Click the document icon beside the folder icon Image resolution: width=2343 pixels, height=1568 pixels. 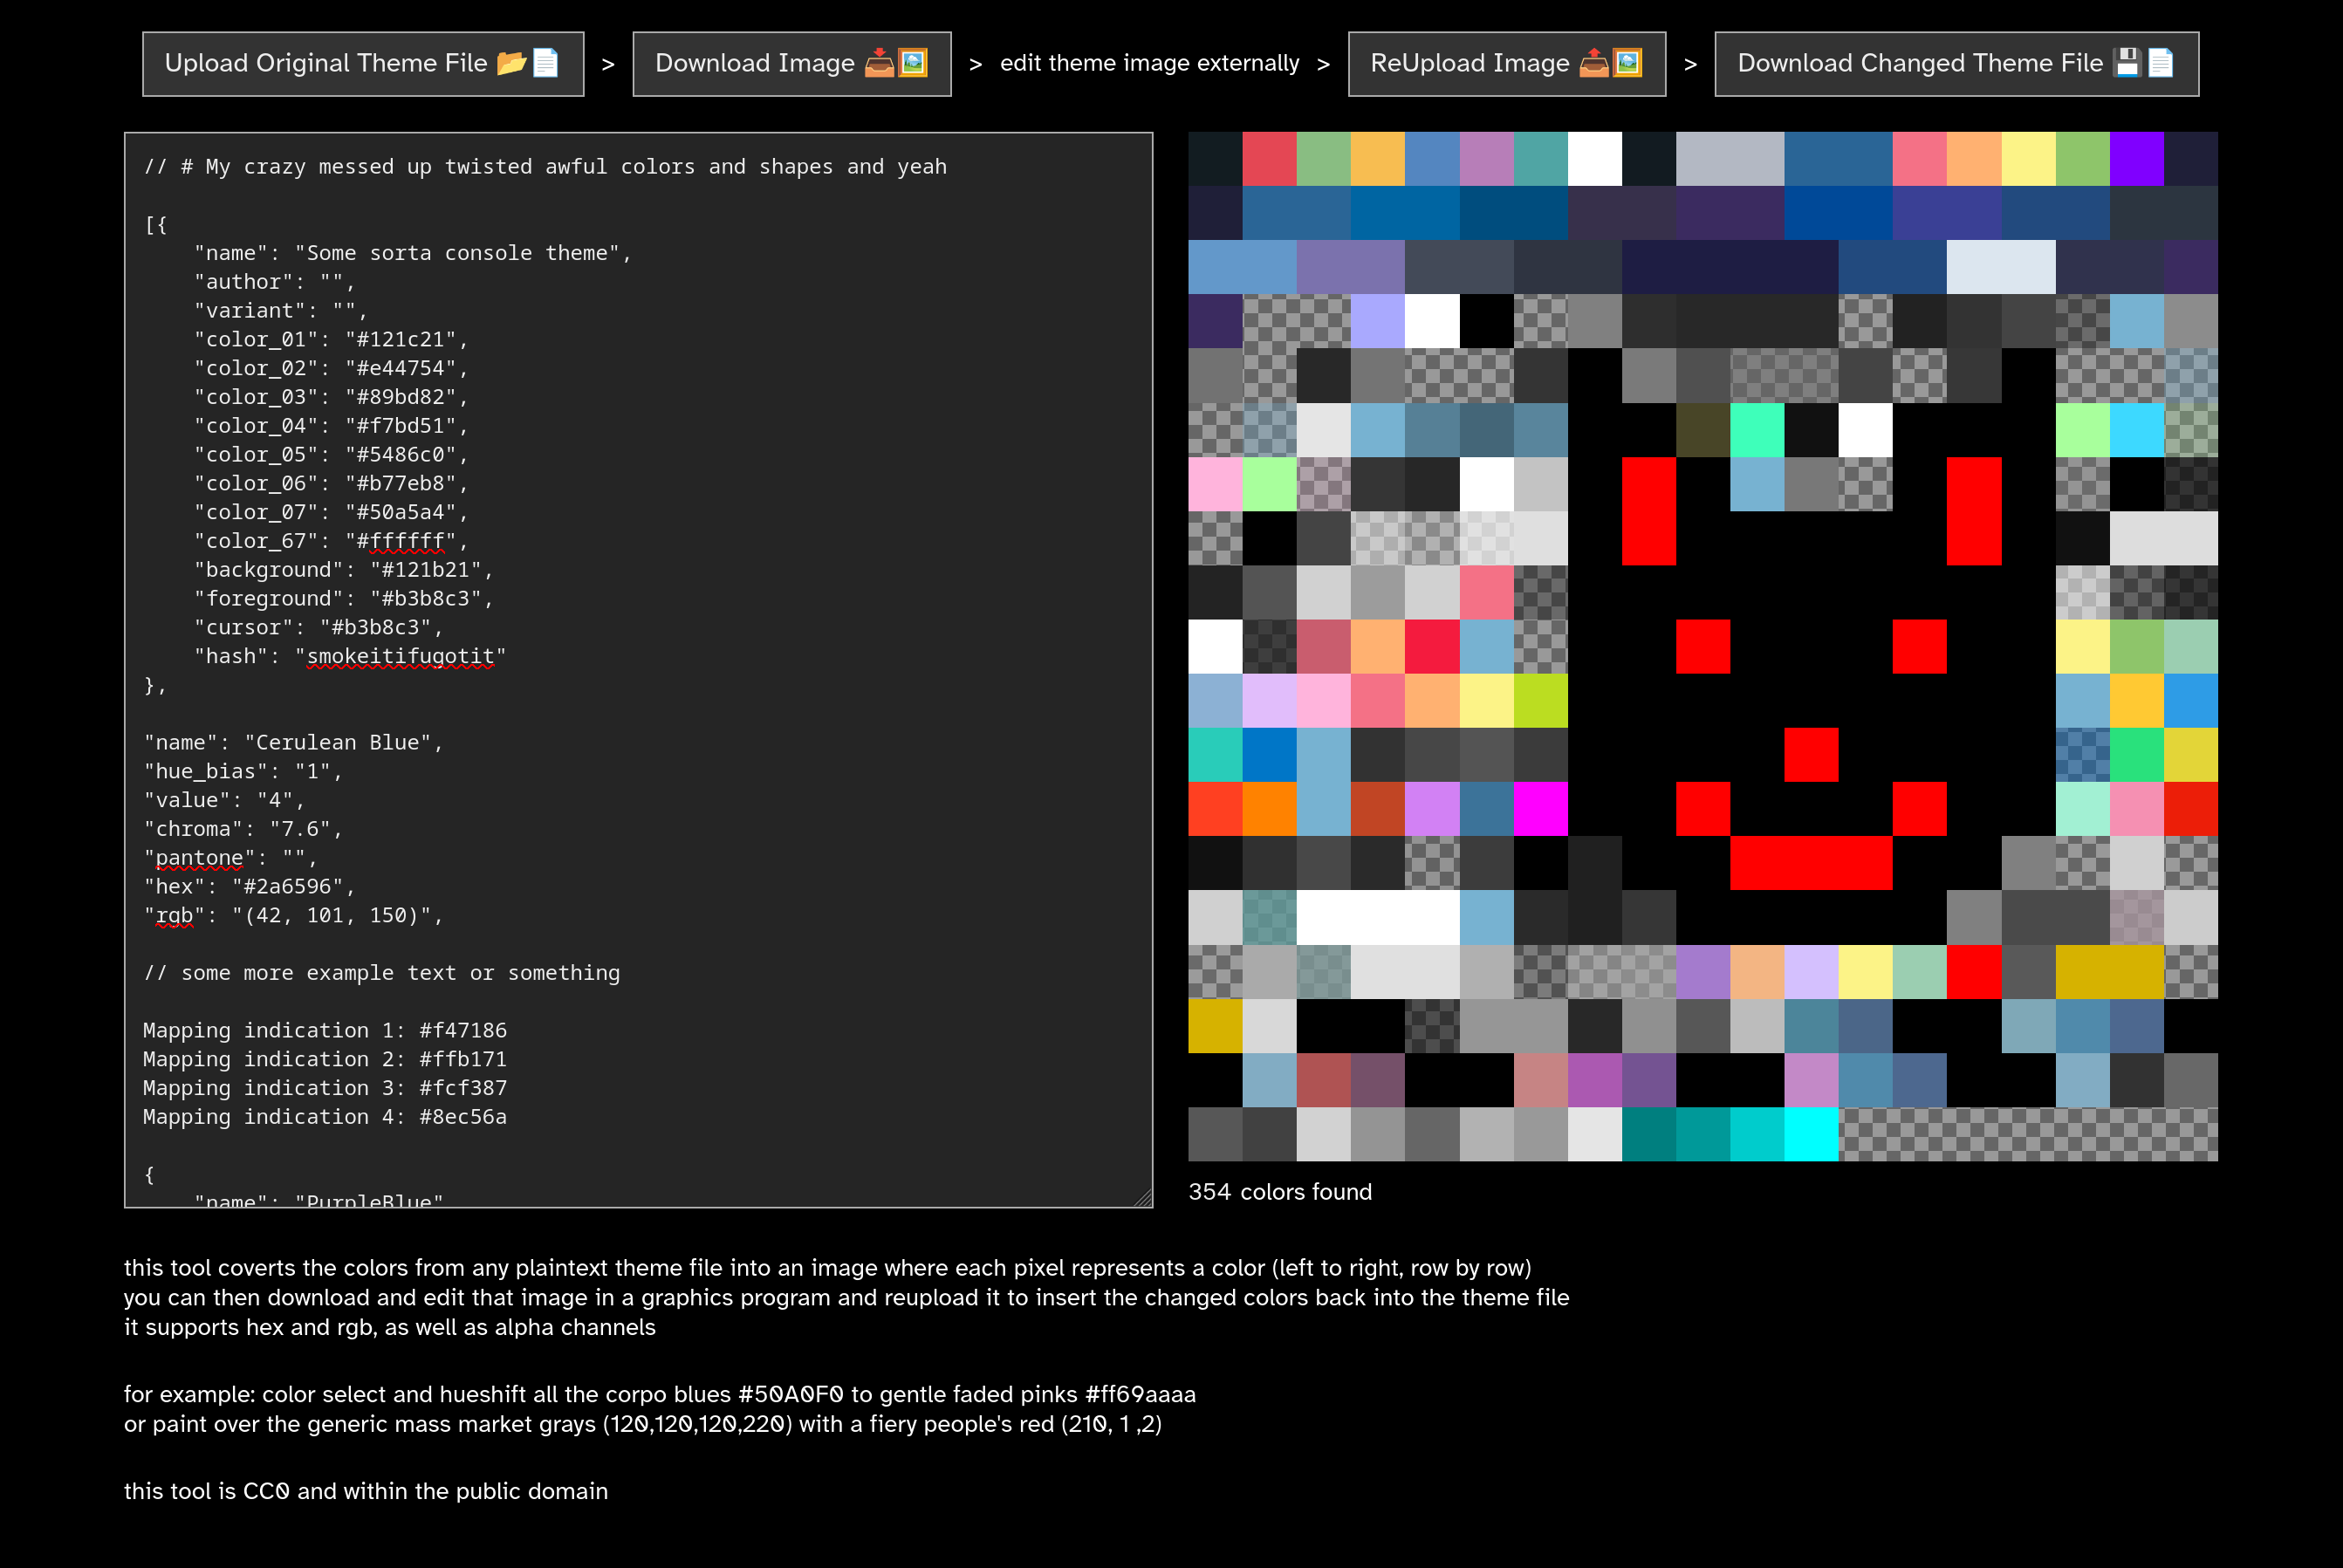click(x=546, y=62)
